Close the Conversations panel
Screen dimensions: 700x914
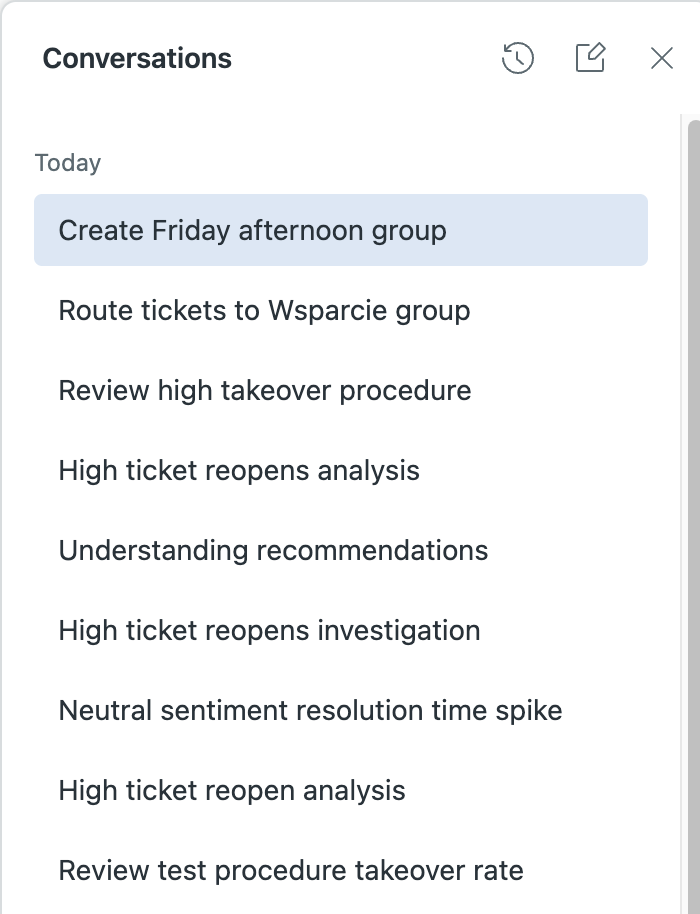tap(662, 59)
